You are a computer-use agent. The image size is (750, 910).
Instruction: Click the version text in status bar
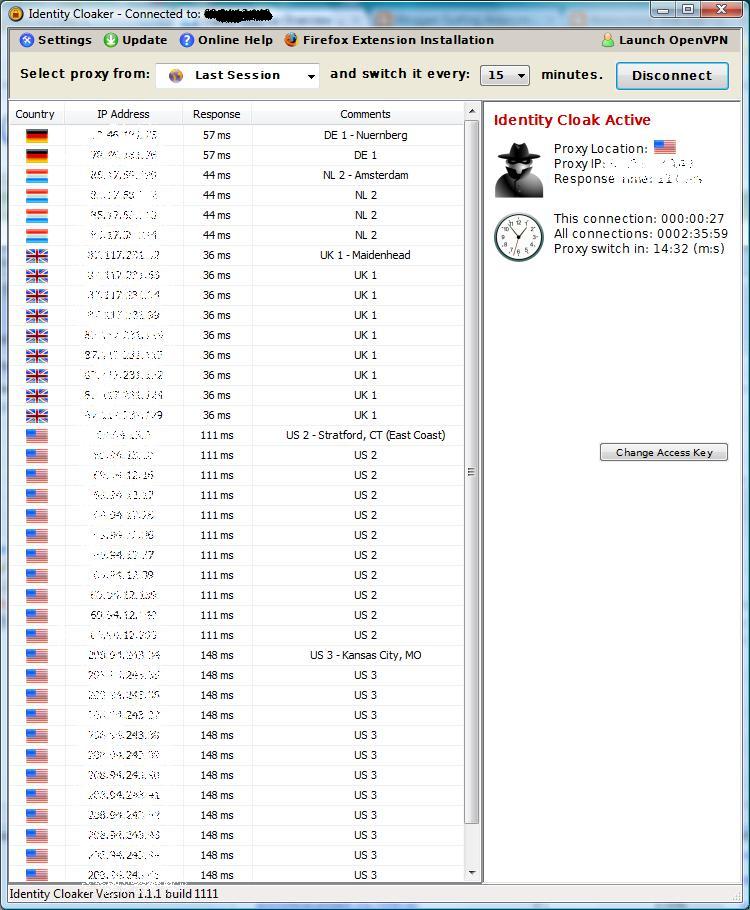point(114,894)
